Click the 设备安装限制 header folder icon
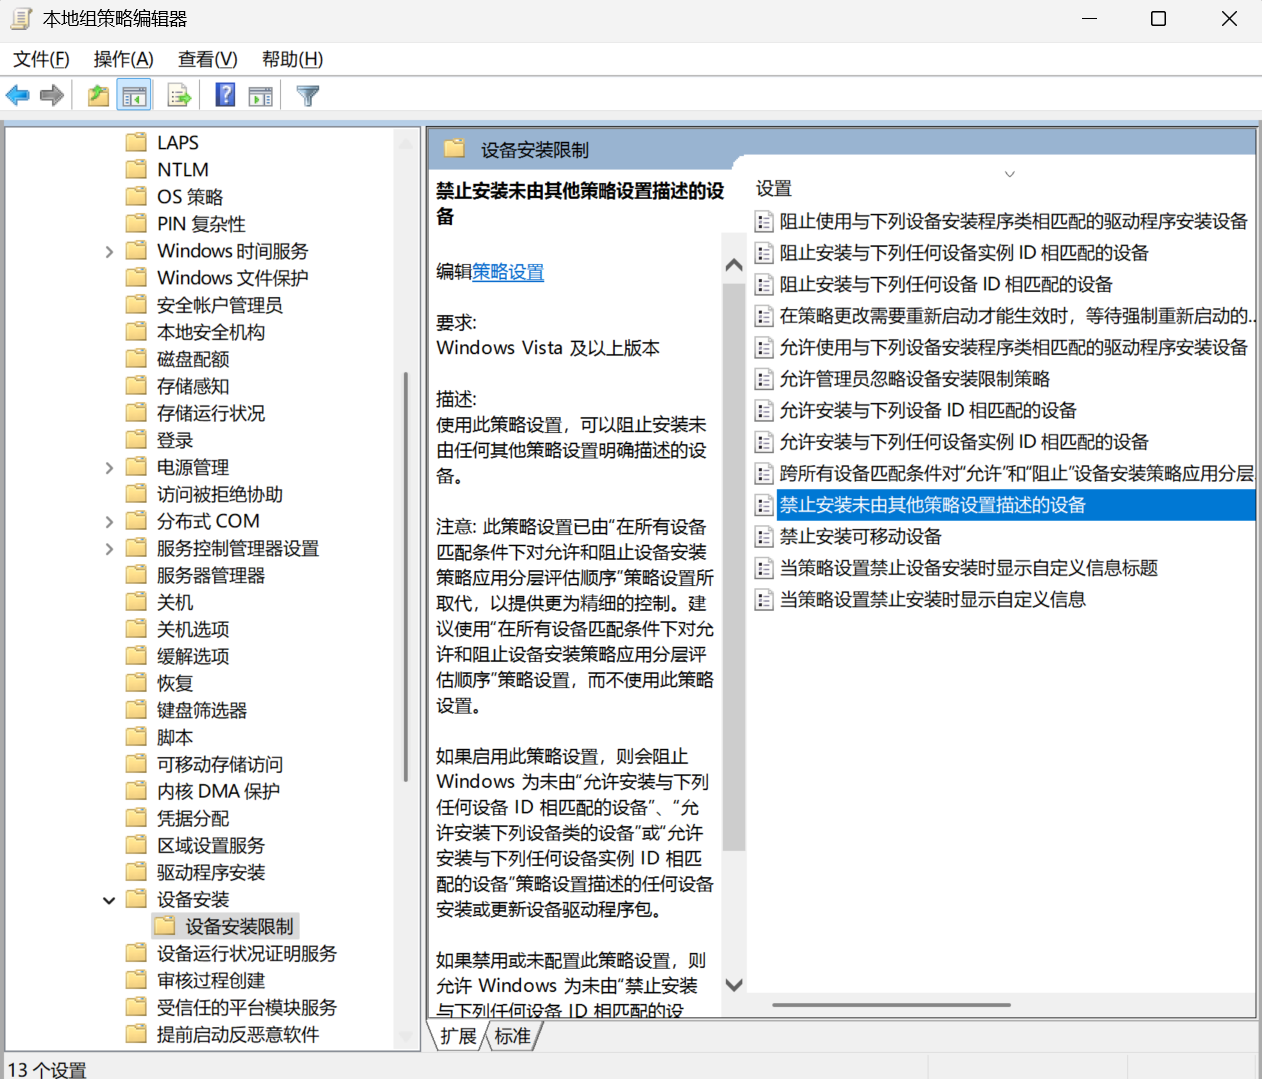This screenshot has height=1079, width=1262. tap(455, 148)
